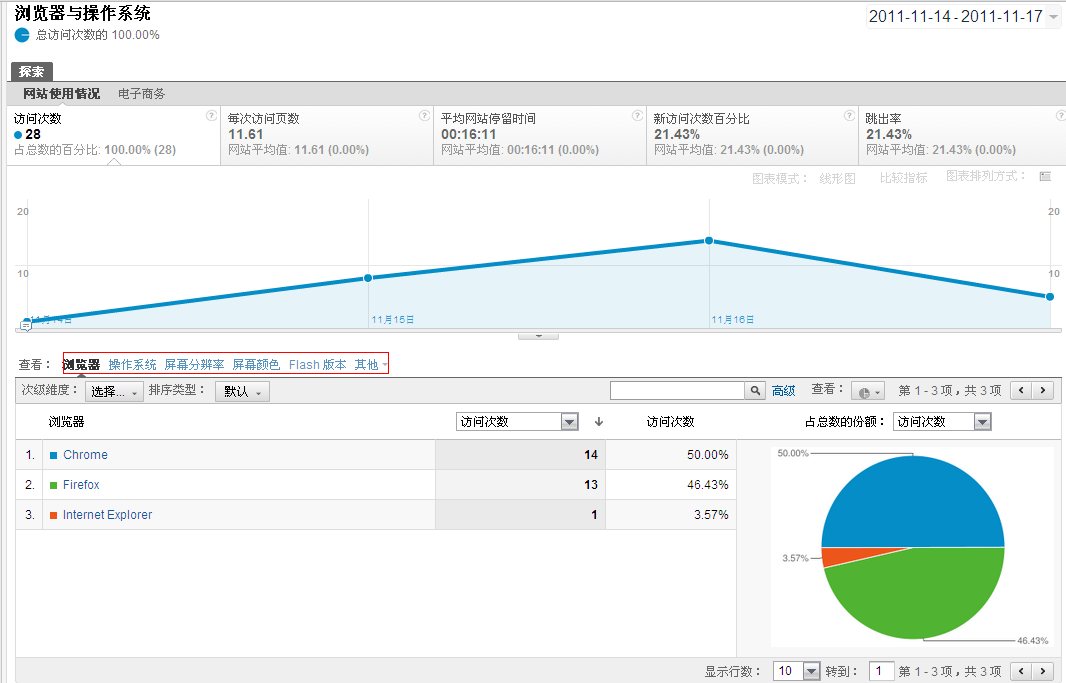This screenshot has height=683, width=1066.
Task: Open the 访问次数 metric column dropdown
Action: click(x=517, y=422)
